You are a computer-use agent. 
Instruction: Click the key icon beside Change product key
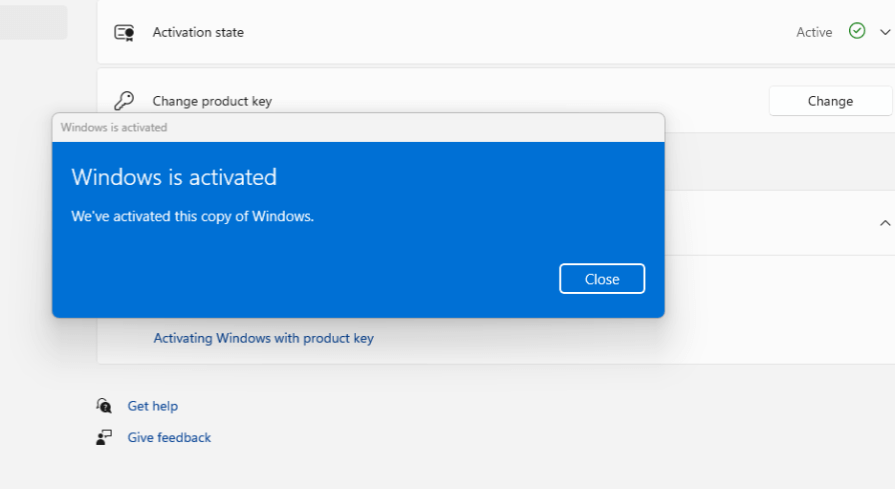point(124,101)
